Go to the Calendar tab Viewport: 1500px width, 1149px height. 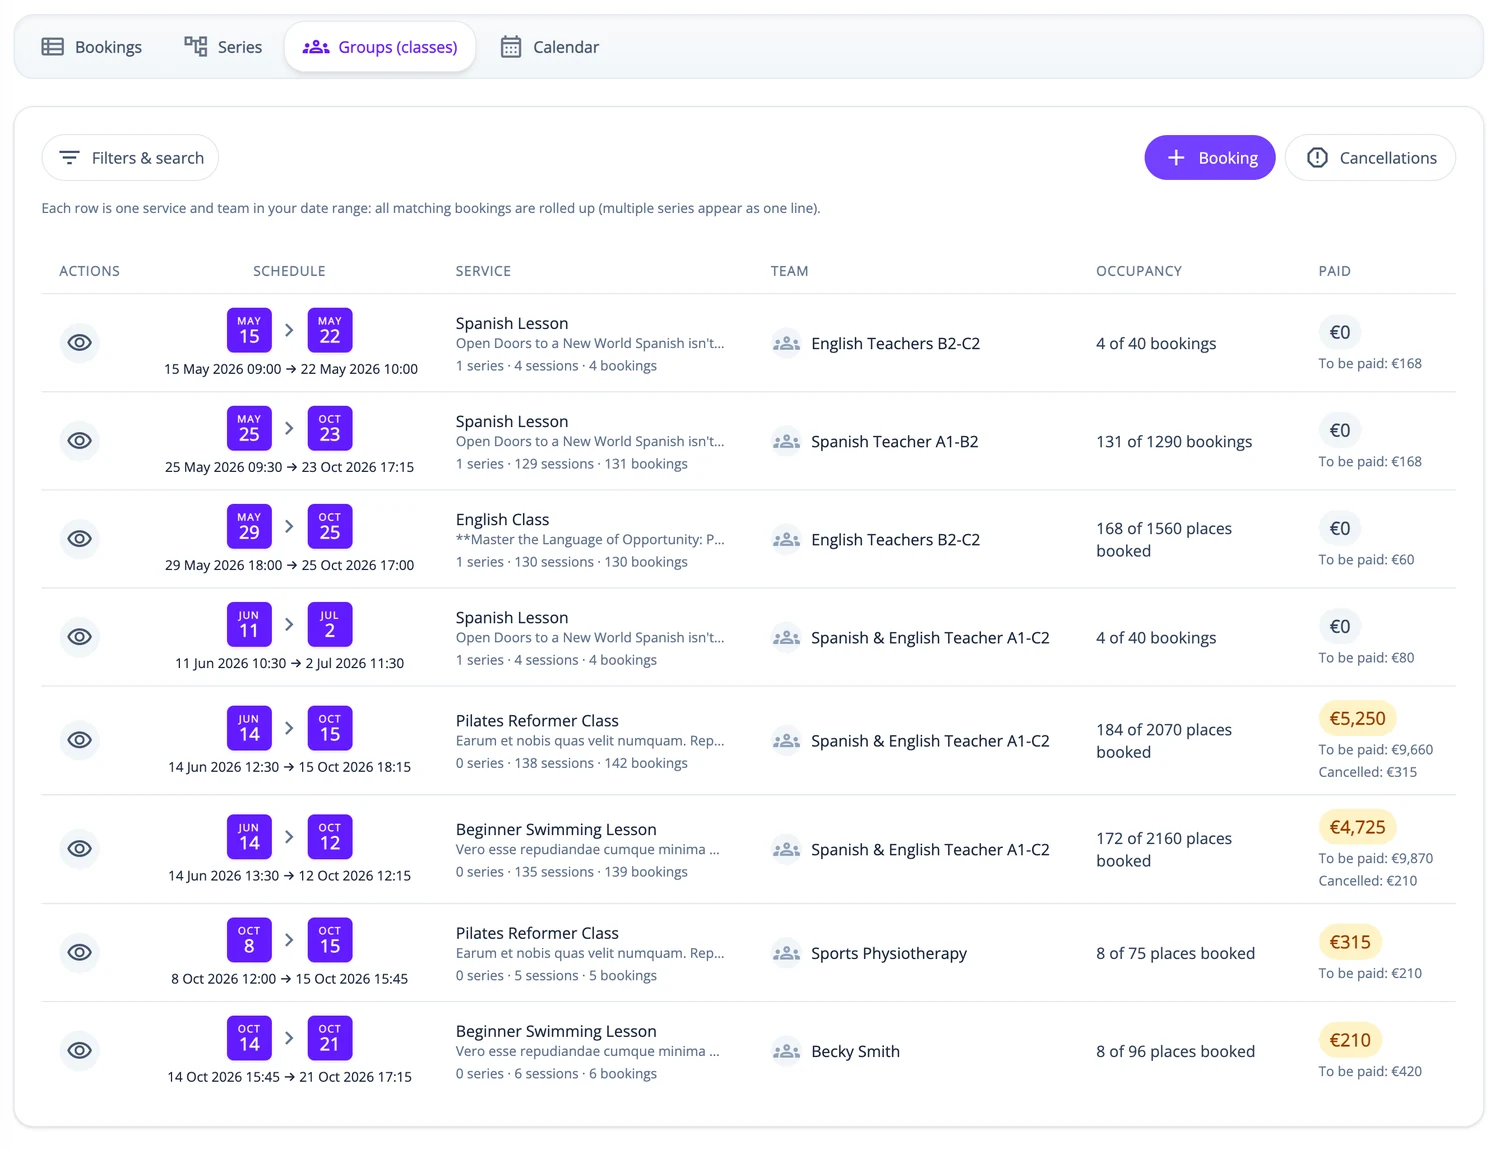point(550,47)
